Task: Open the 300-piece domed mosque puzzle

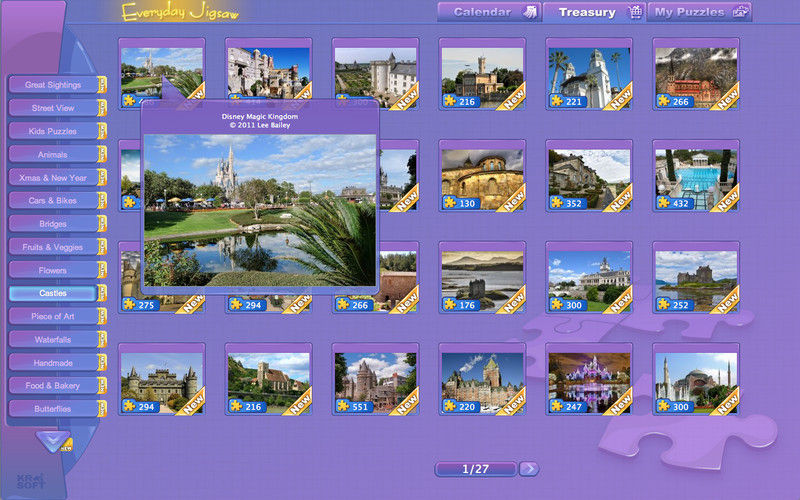Action: (x=696, y=379)
